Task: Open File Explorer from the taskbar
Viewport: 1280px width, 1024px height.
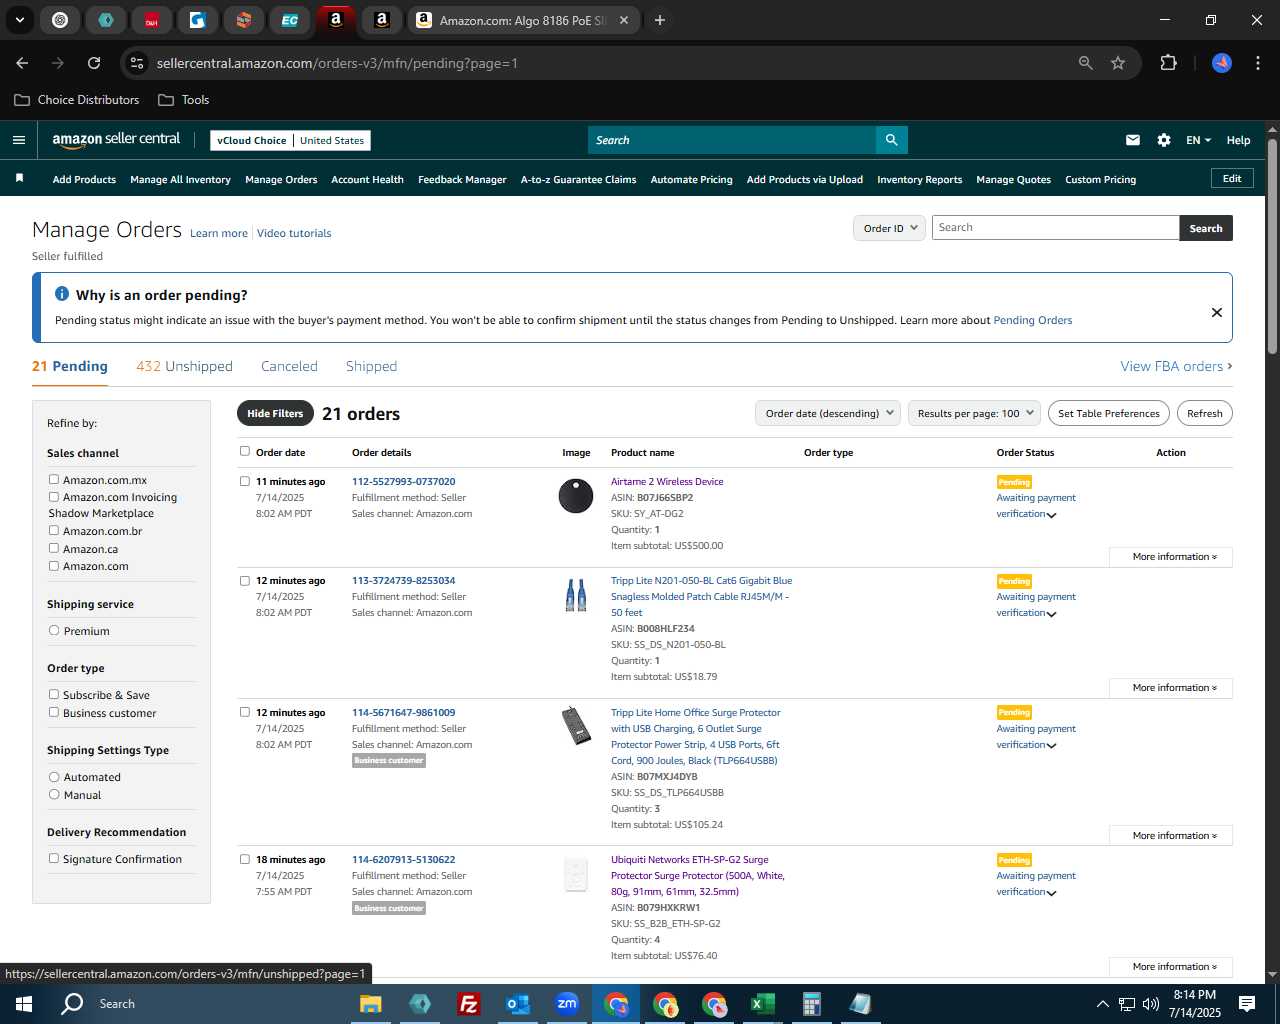Action: click(x=371, y=1004)
